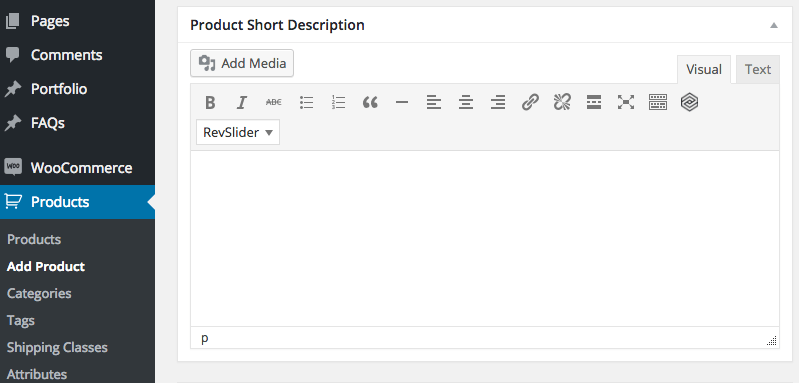Image resolution: width=799 pixels, height=383 pixels.
Task: Toggle bold formatting in editor toolbar
Action: [x=210, y=102]
